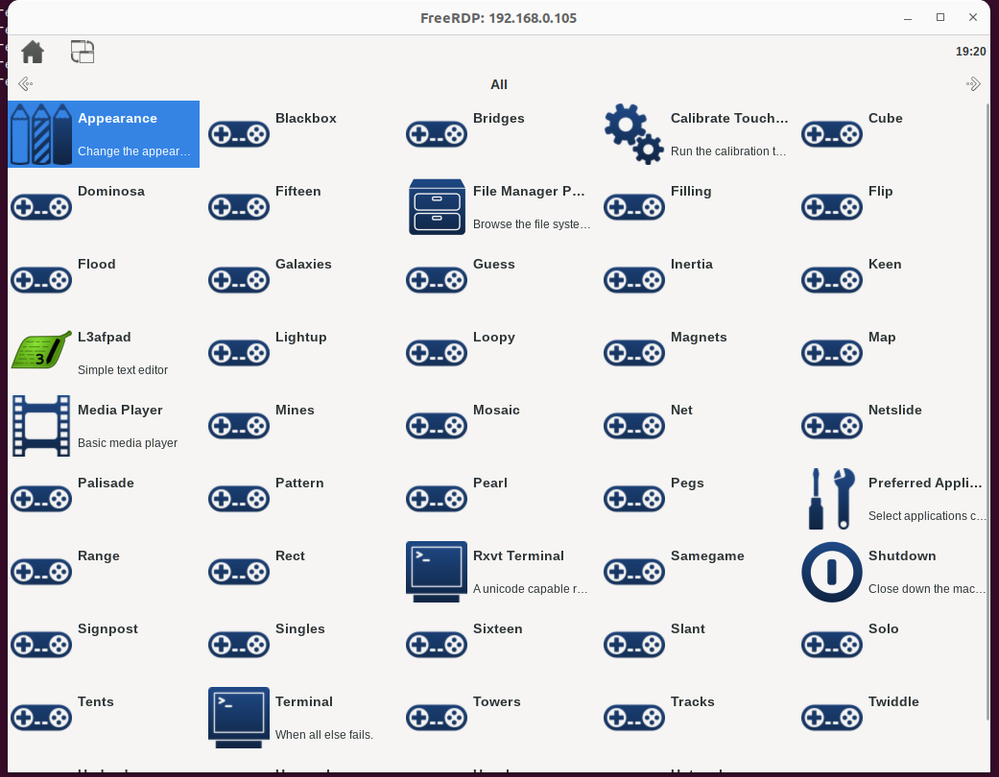Launch Cube game controller icon
999x777 pixels.
(831, 134)
